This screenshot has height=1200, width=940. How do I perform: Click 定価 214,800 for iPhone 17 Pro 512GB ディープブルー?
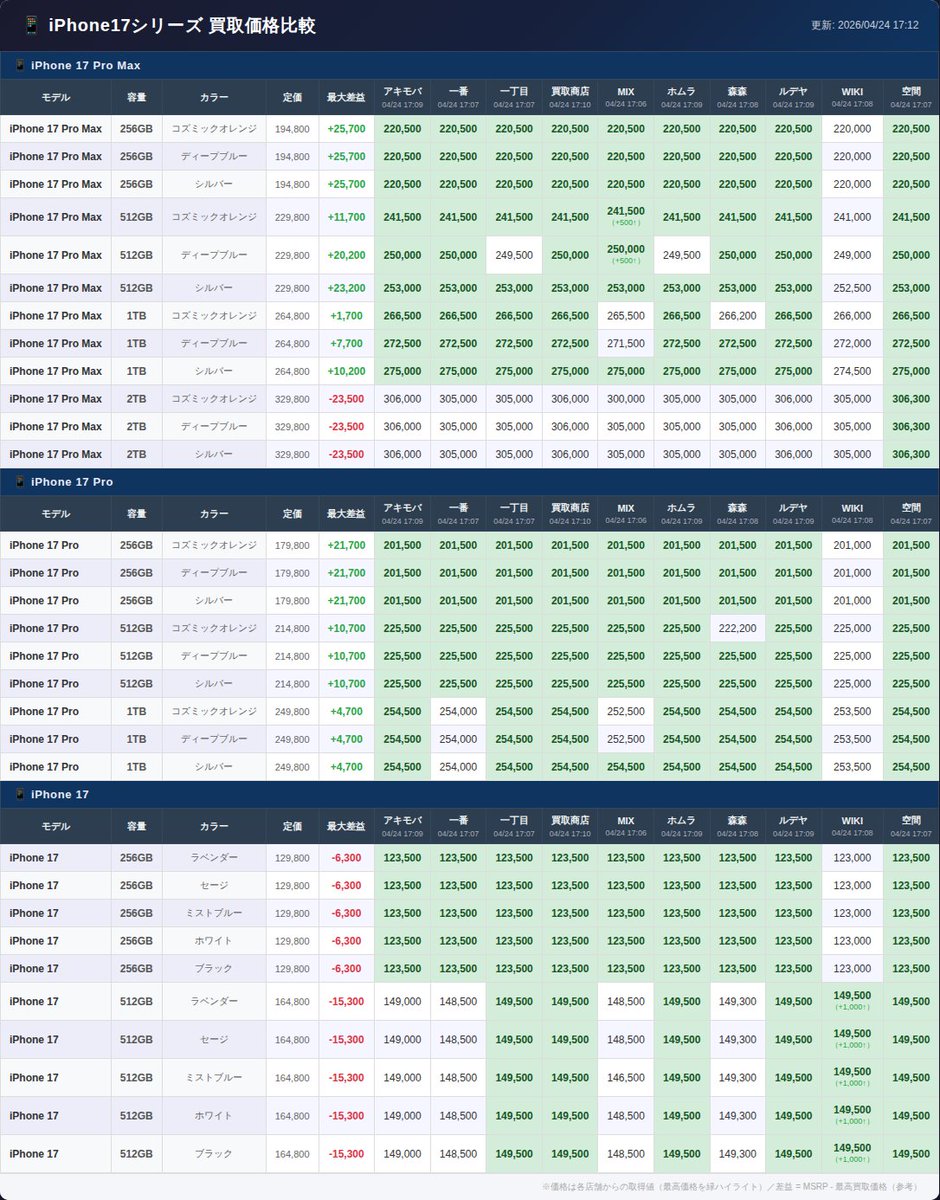[x=292, y=656]
